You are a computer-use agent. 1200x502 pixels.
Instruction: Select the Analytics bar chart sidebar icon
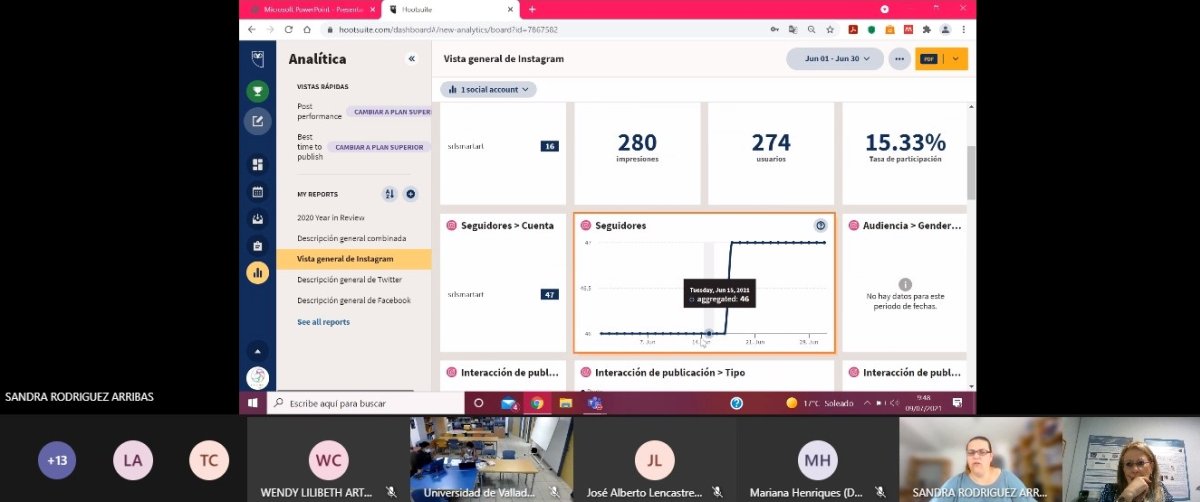pyautogui.click(x=257, y=272)
